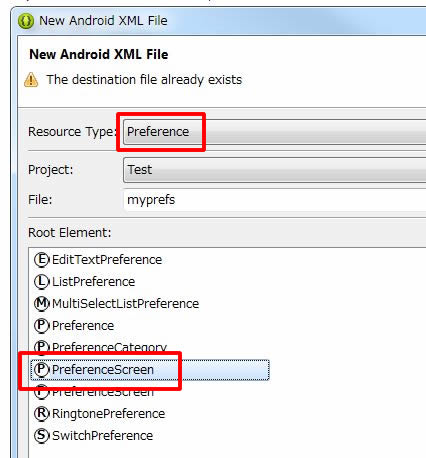Select the EditTextPreference E icon
Screen dimensions: 426x458
point(42,260)
